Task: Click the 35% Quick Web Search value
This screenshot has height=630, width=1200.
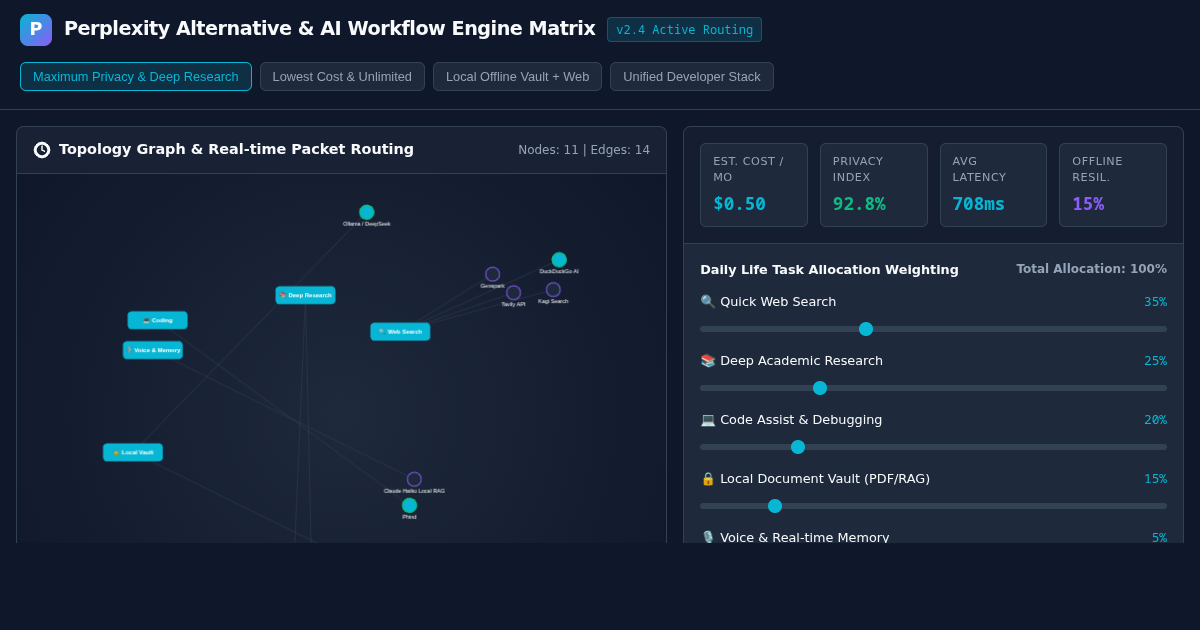Action: (x=1155, y=302)
